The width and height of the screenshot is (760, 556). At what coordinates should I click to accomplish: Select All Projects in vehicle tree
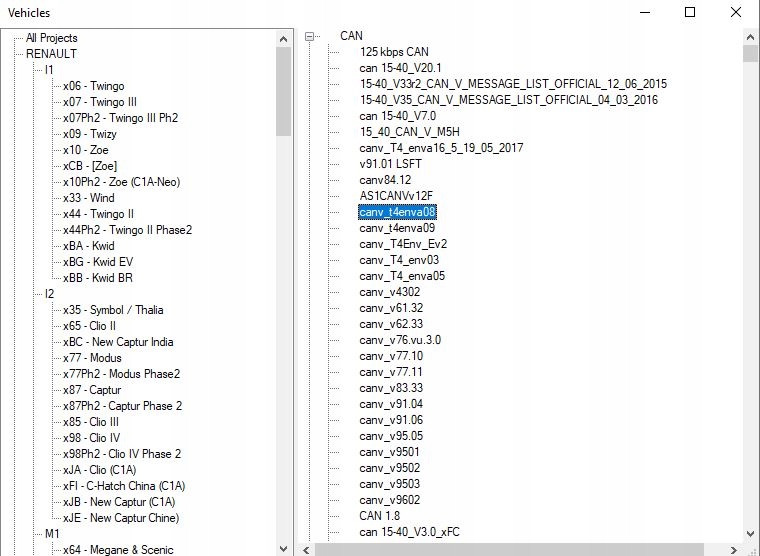pyautogui.click(x=51, y=38)
